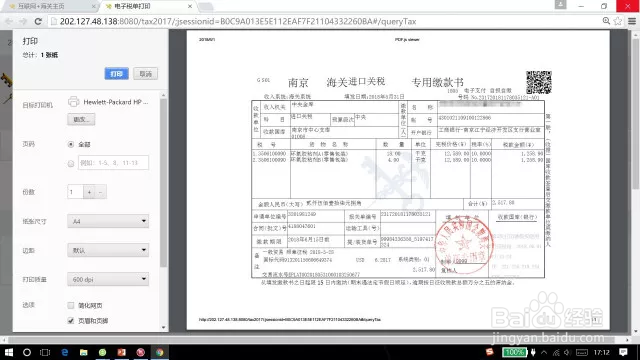Open the notification action center icon
The width and height of the screenshot is (640, 360).
pos(623,352)
